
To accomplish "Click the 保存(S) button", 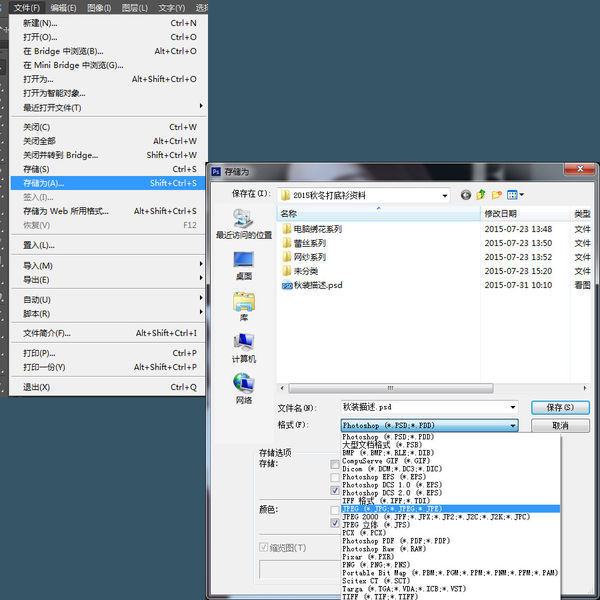I will point(560,407).
